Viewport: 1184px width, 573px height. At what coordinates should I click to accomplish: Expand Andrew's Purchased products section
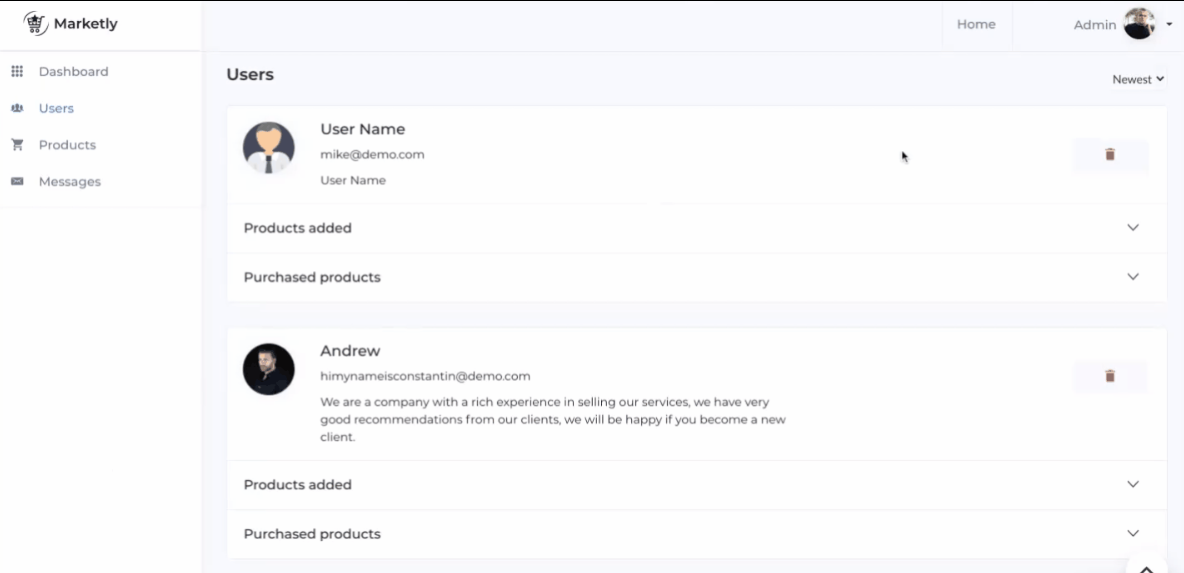(1132, 534)
